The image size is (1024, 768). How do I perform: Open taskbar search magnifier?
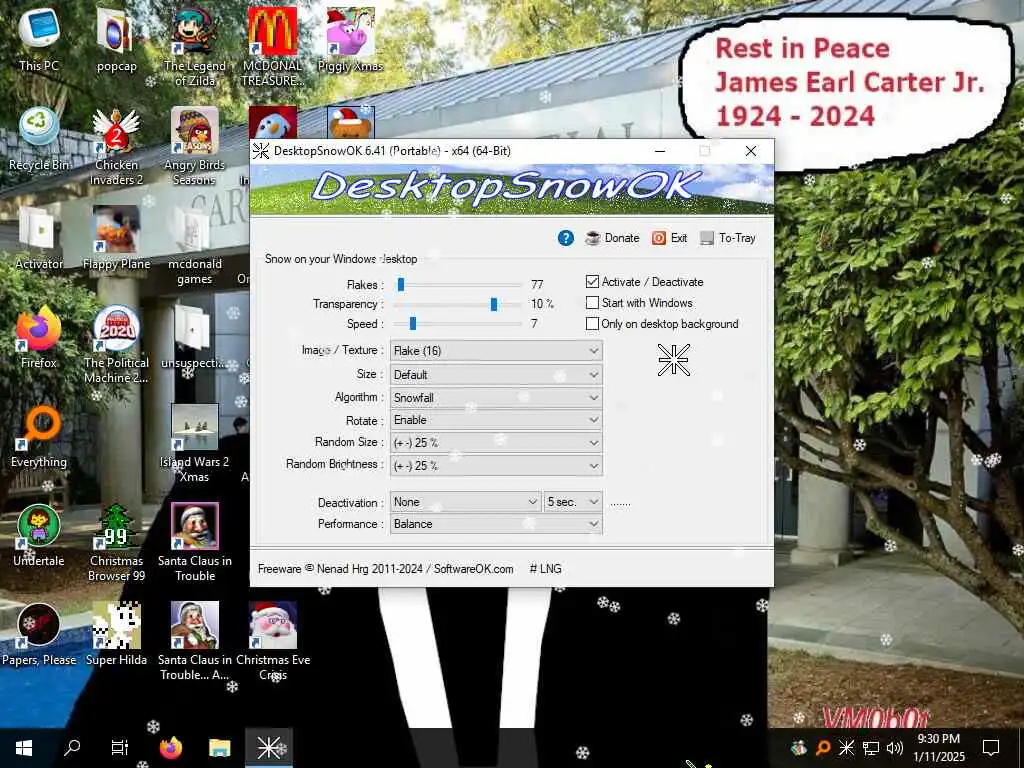[72, 748]
